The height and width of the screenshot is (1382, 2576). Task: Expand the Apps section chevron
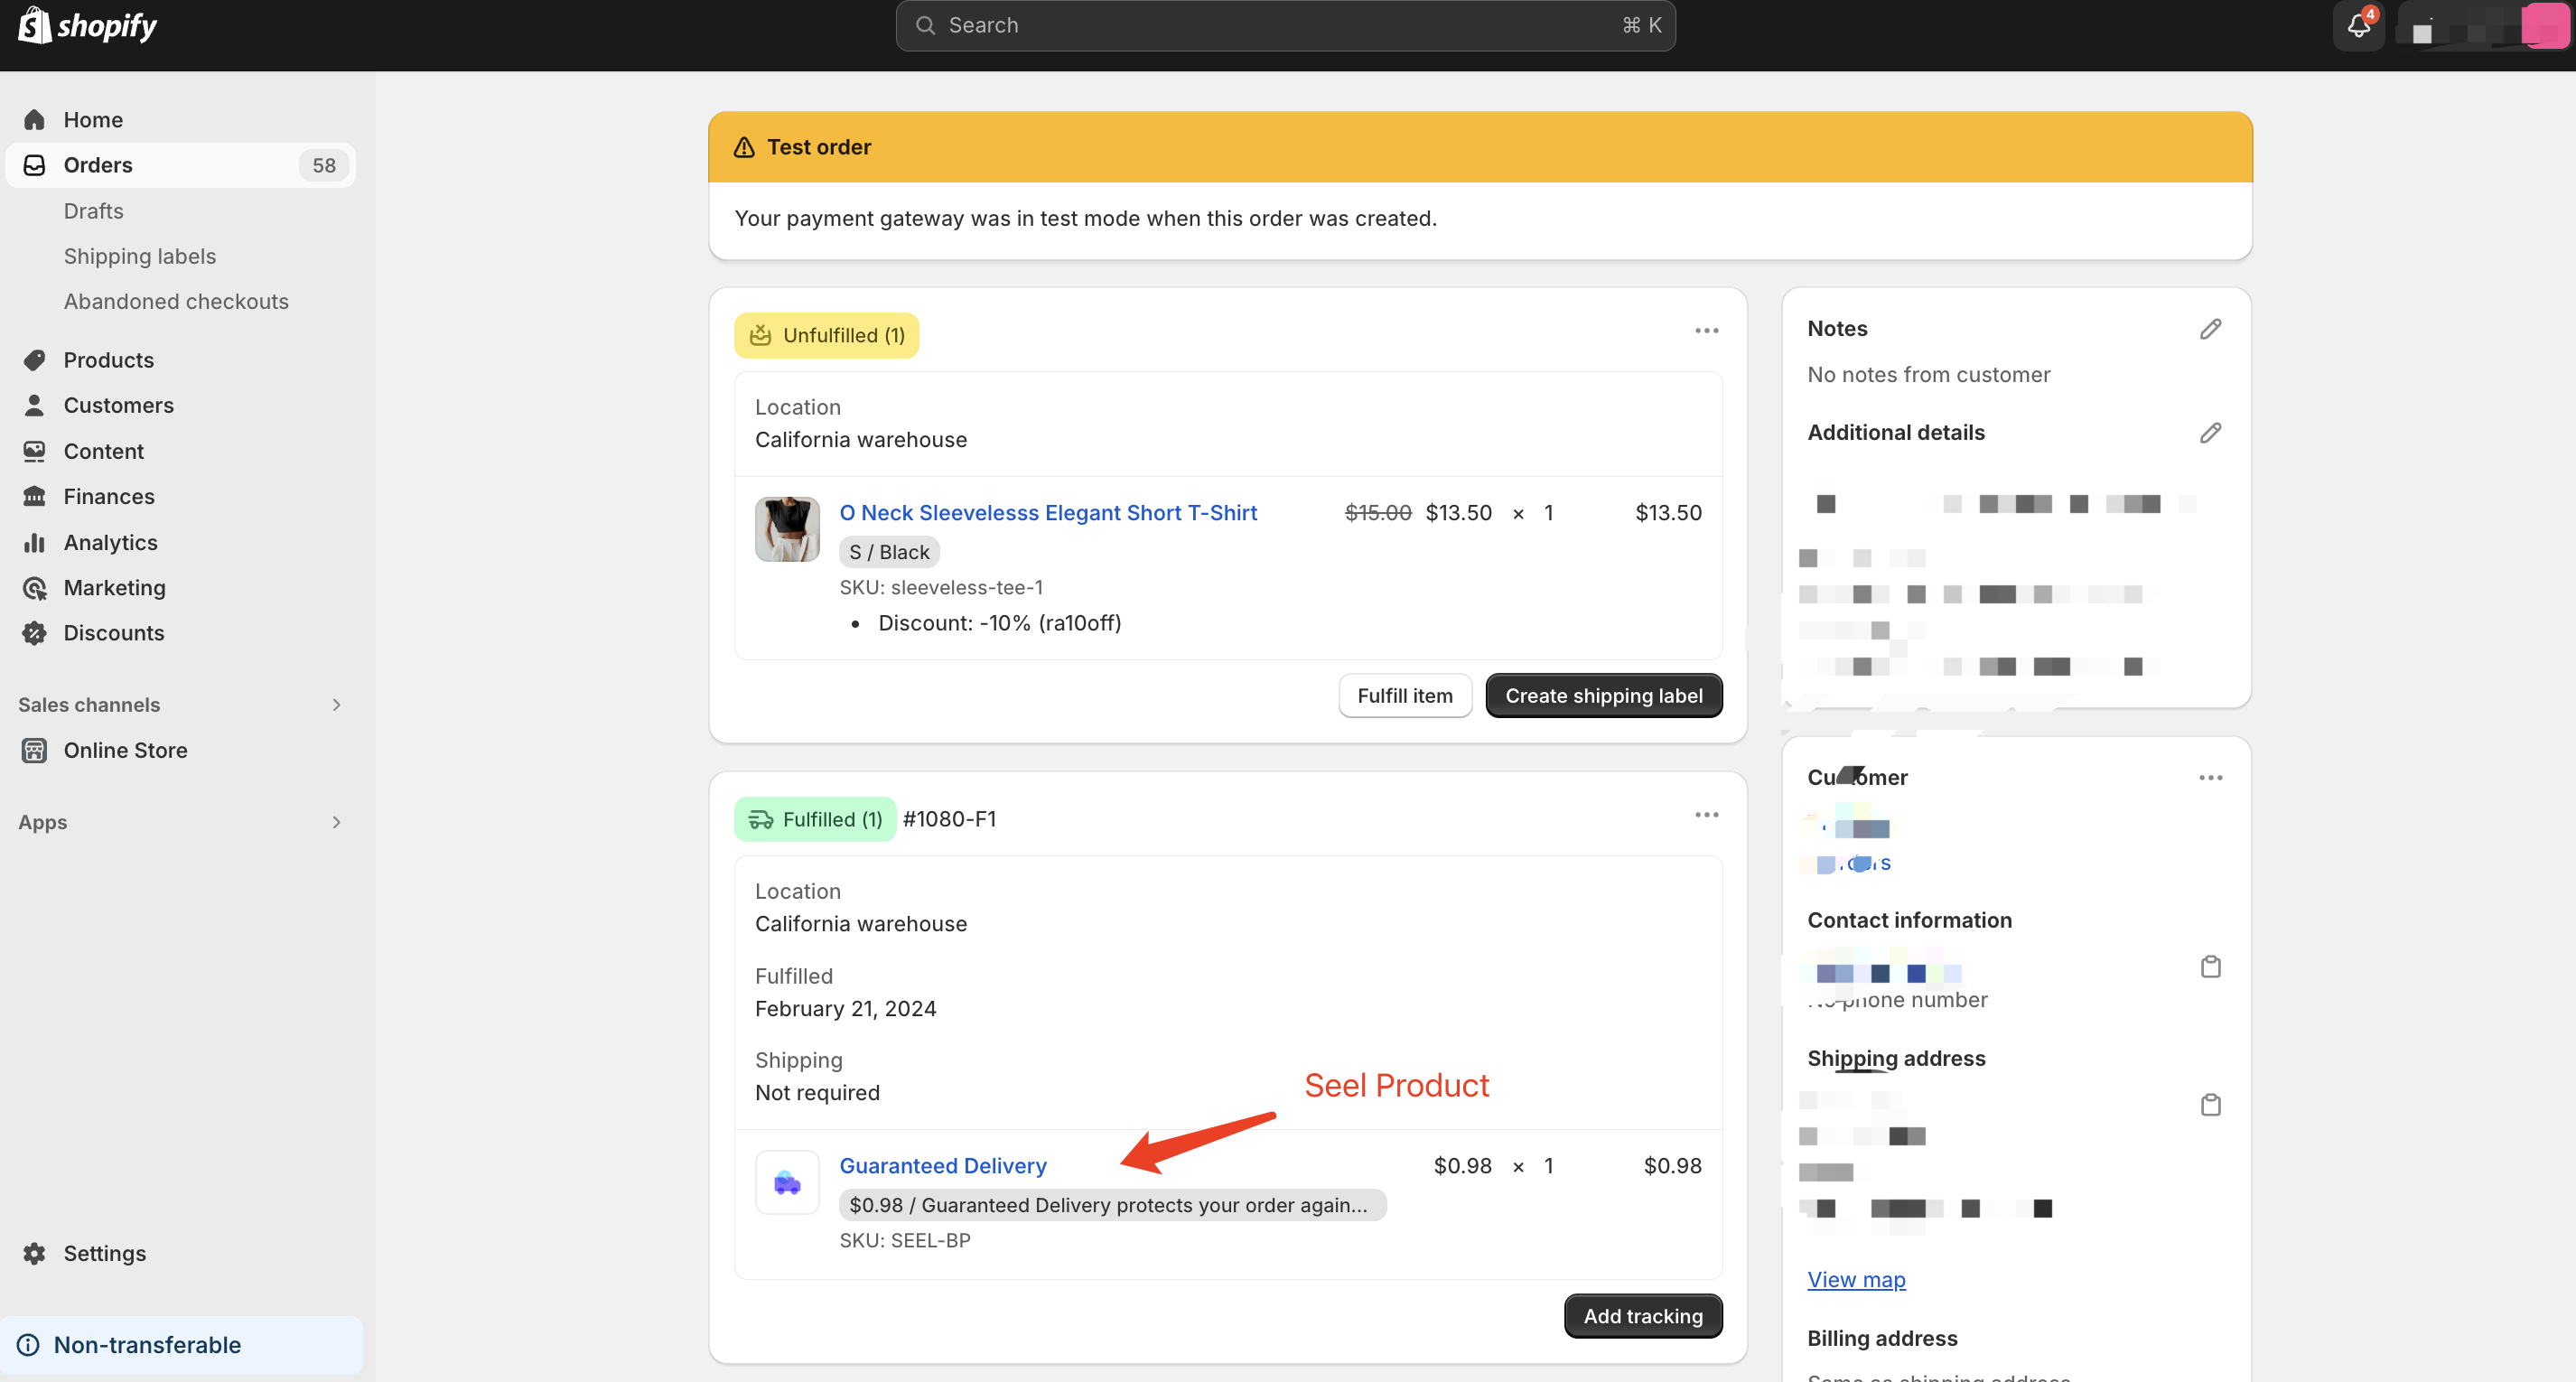click(336, 822)
